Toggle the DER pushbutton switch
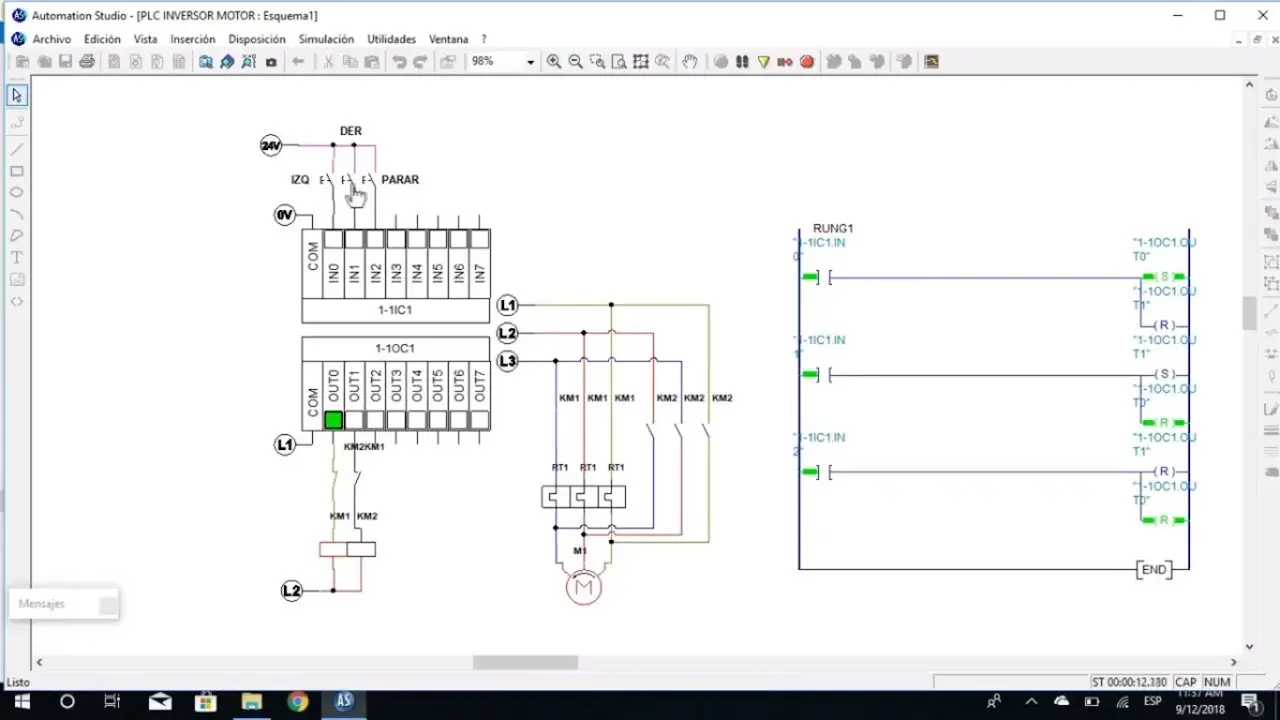The height and width of the screenshot is (720, 1280). click(x=350, y=180)
